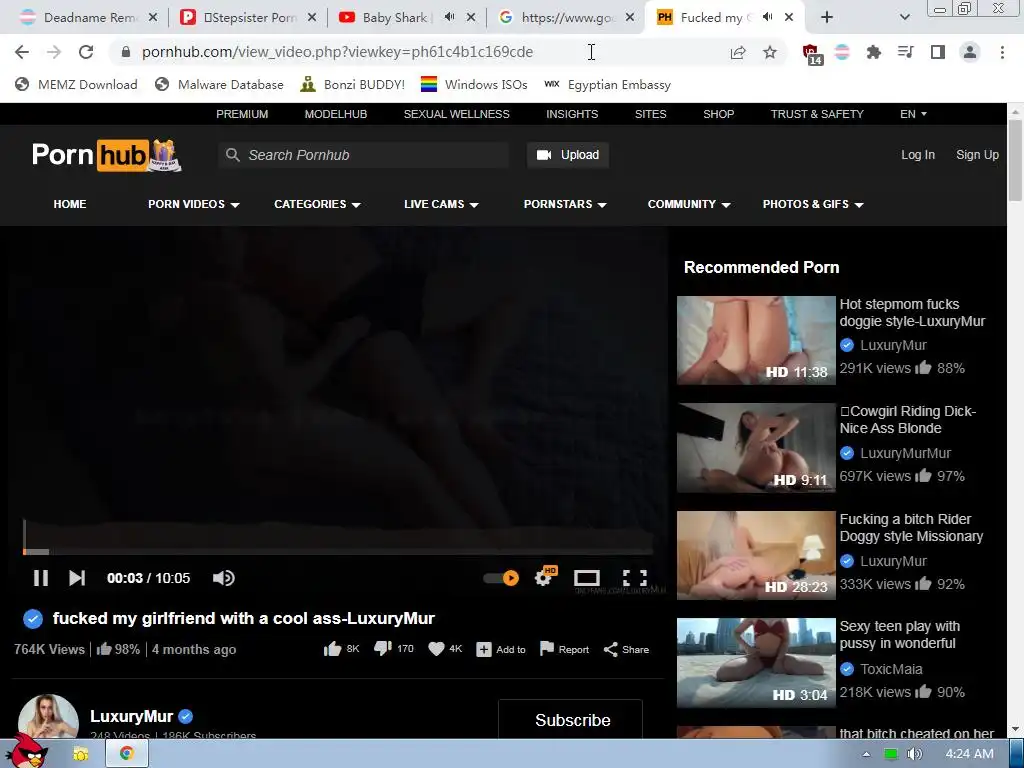This screenshot has height=768, width=1024.
Task: Open the Angry Birds Start button
Action: pyautogui.click(x=26, y=752)
